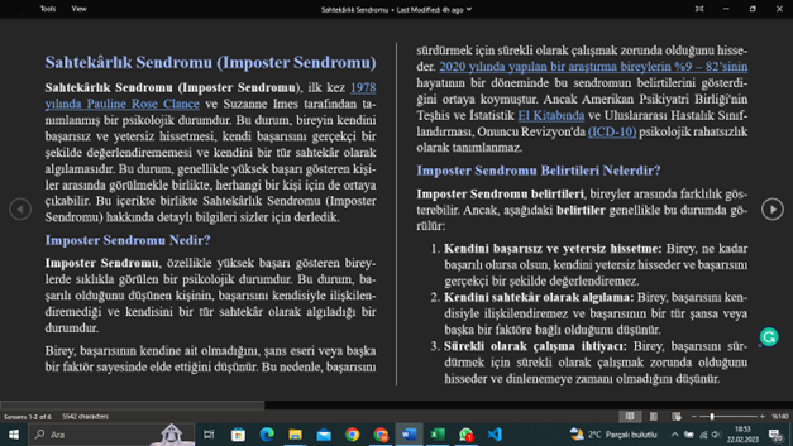Open weather widget '2°C Parçalı bulutlu'

[613, 434]
